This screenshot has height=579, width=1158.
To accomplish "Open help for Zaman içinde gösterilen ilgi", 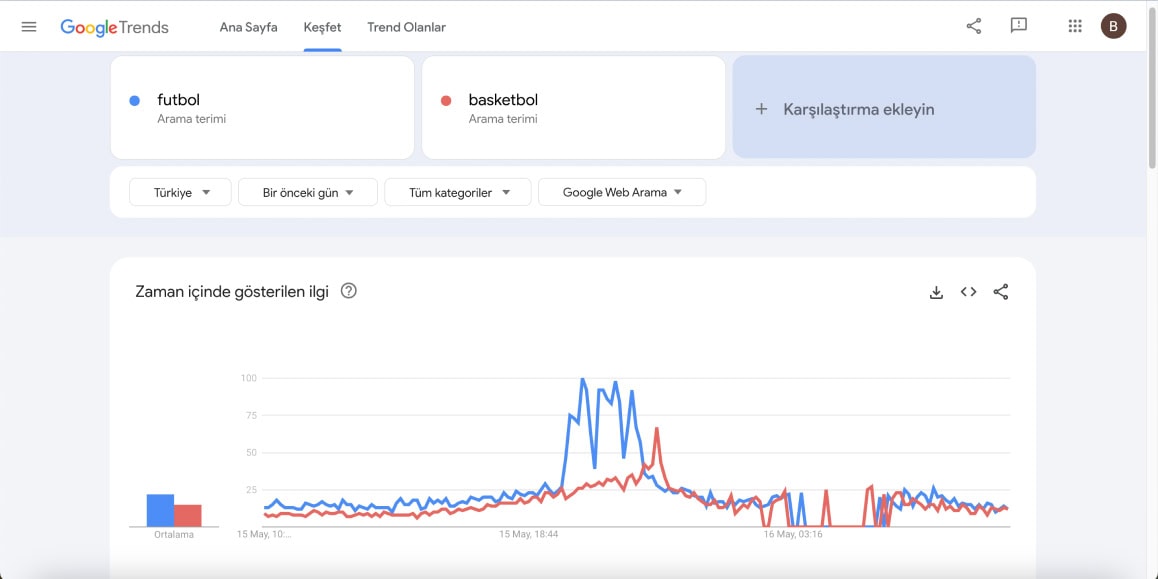I will pyautogui.click(x=349, y=291).
